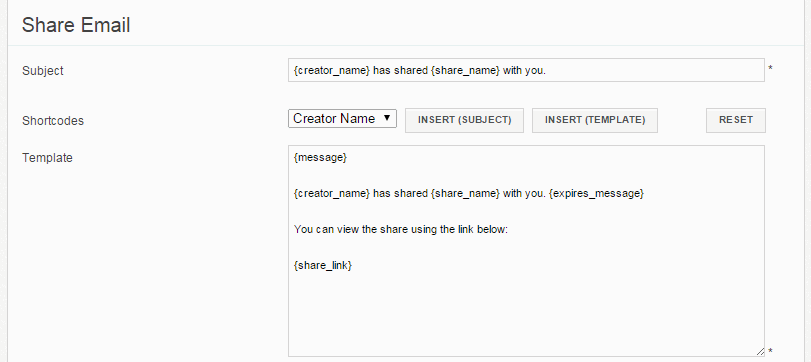Click the Shortcodes label
811x362 pixels.
[53, 121]
